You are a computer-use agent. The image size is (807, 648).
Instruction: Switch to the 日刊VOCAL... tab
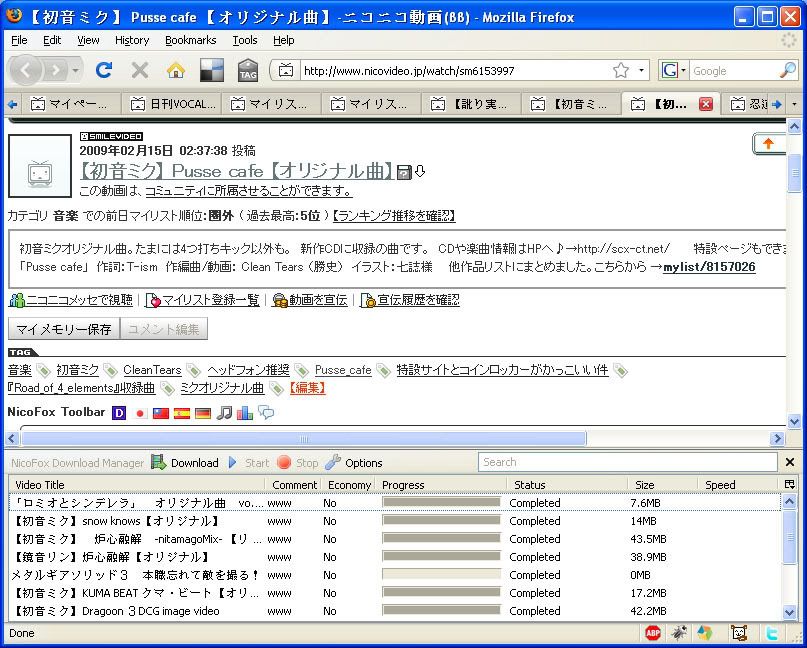click(x=173, y=104)
